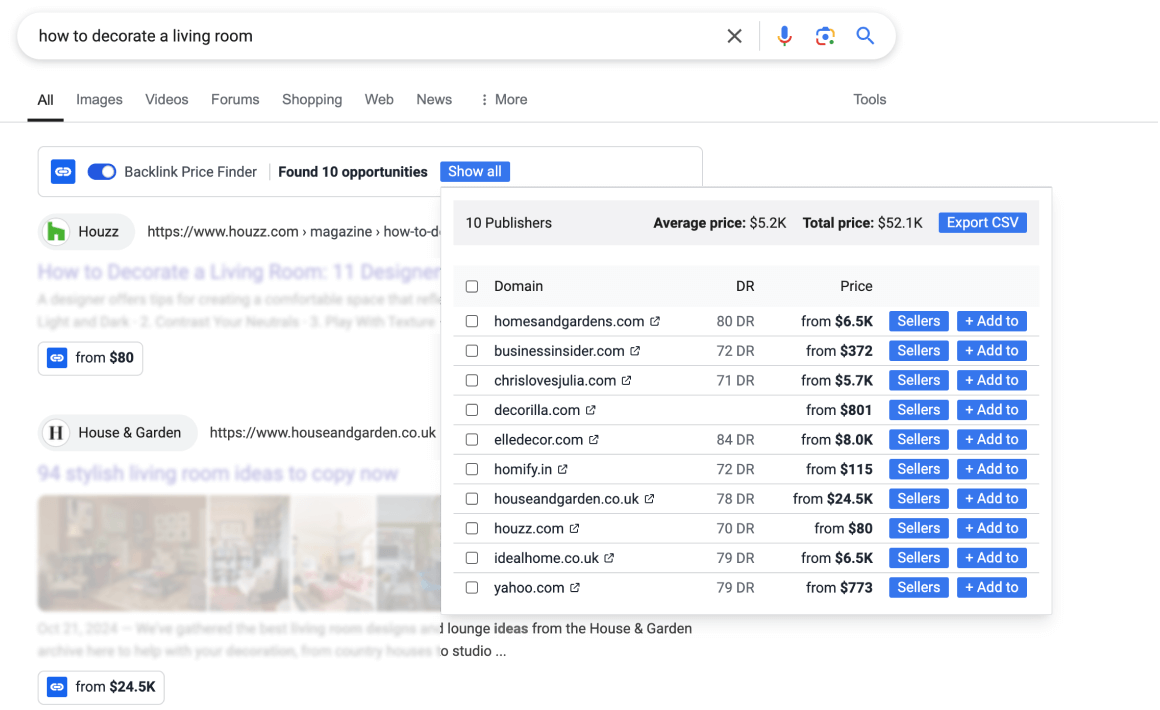Click the from $80 price badge
Screen dimensions: 1160x710
(x=90, y=358)
